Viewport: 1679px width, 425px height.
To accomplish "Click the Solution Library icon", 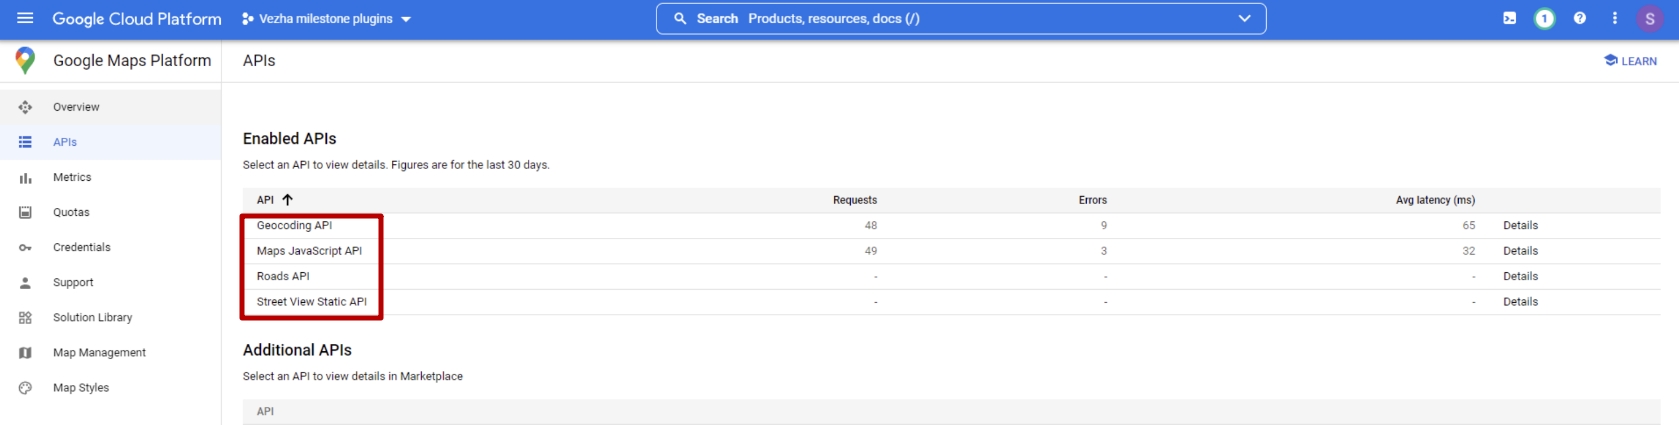I will (x=25, y=318).
